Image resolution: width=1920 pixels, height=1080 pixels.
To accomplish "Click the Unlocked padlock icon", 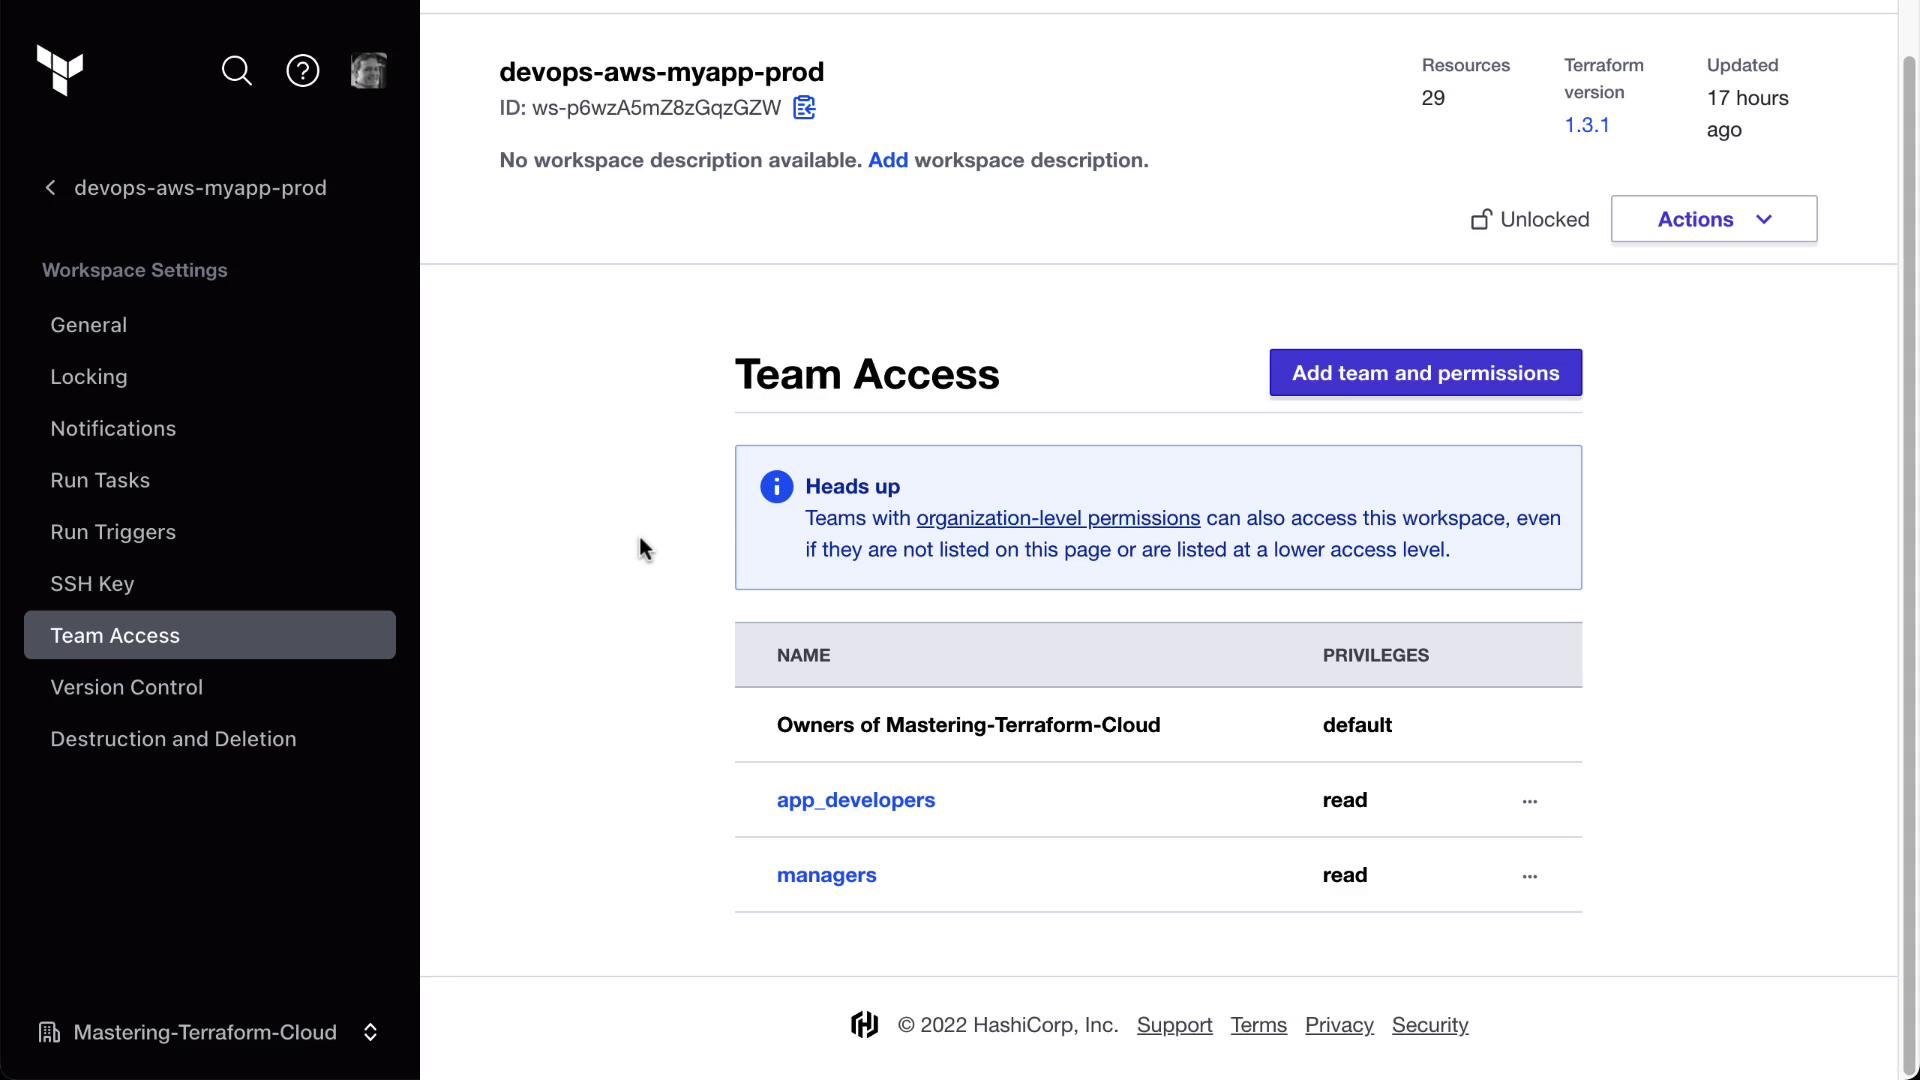I will coord(1481,220).
